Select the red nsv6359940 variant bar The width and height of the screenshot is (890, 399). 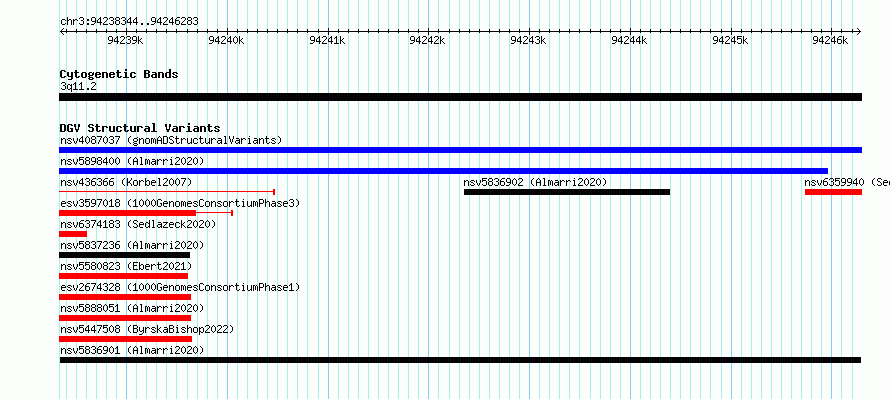(x=833, y=192)
